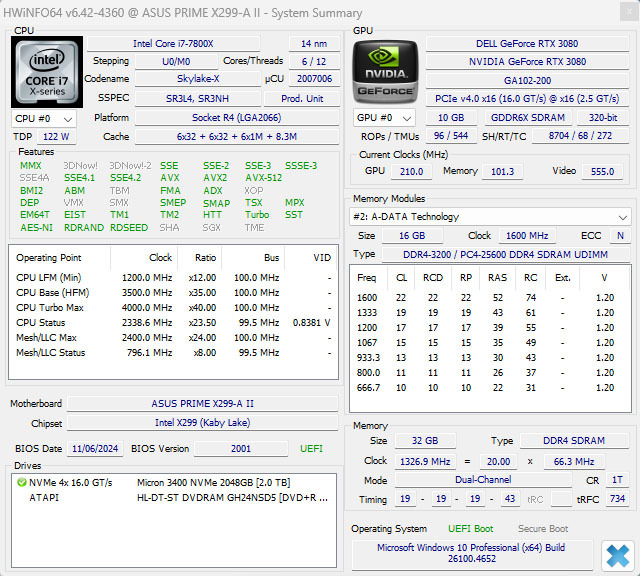The image size is (640, 576).
Task: Click the 320-bit bus width field
Action: click(603, 118)
